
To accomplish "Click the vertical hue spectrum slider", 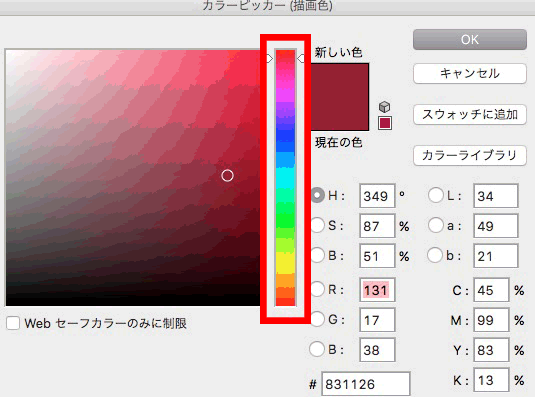I will (x=285, y=178).
